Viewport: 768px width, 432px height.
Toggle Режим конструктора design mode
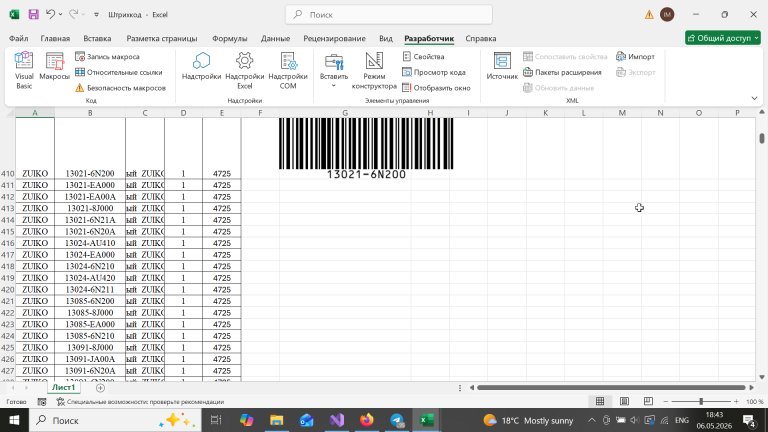pyautogui.click(x=374, y=71)
